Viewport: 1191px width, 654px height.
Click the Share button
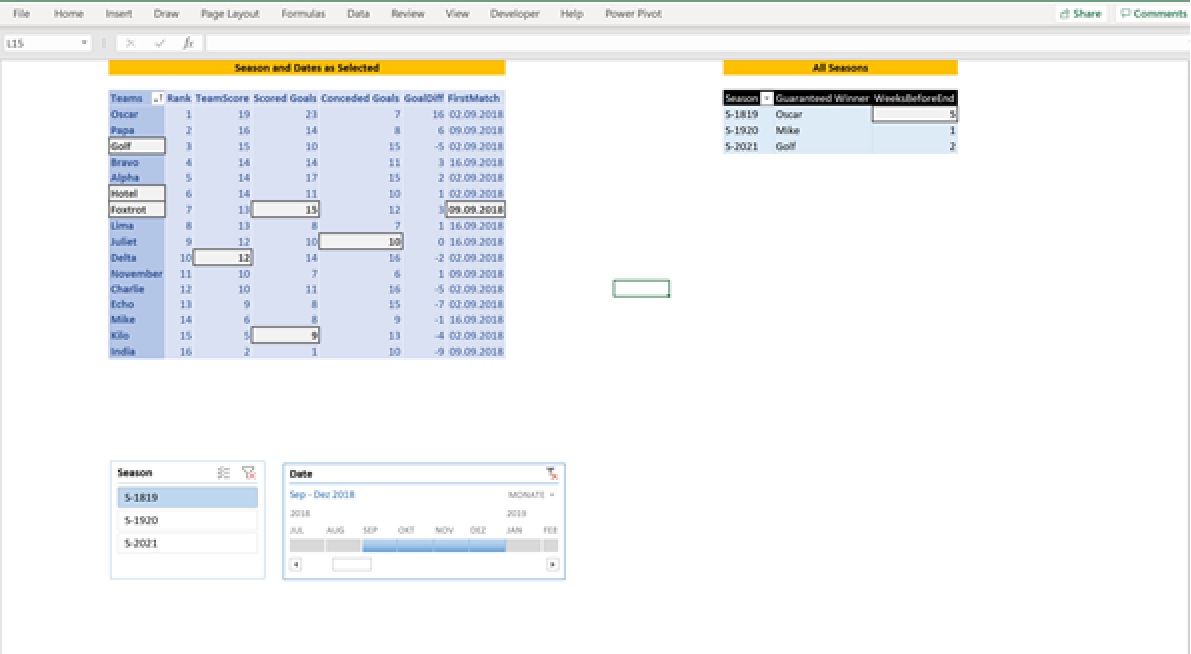[1080, 14]
